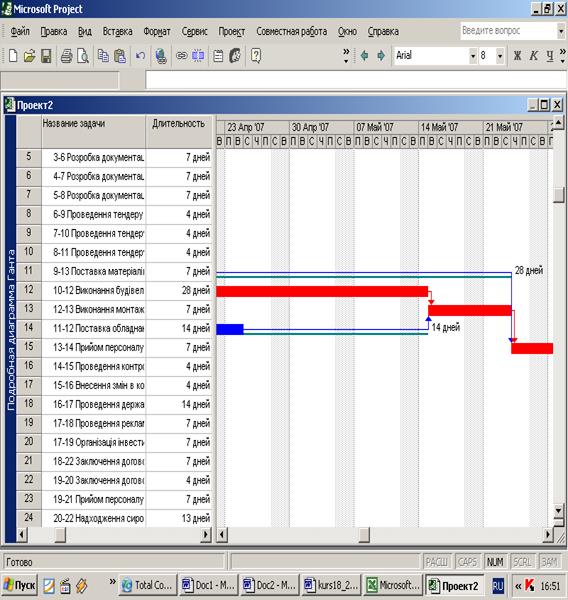Click the Link Tasks chain icon
The width and height of the screenshot is (568, 600).
pyautogui.click(x=181, y=56)
